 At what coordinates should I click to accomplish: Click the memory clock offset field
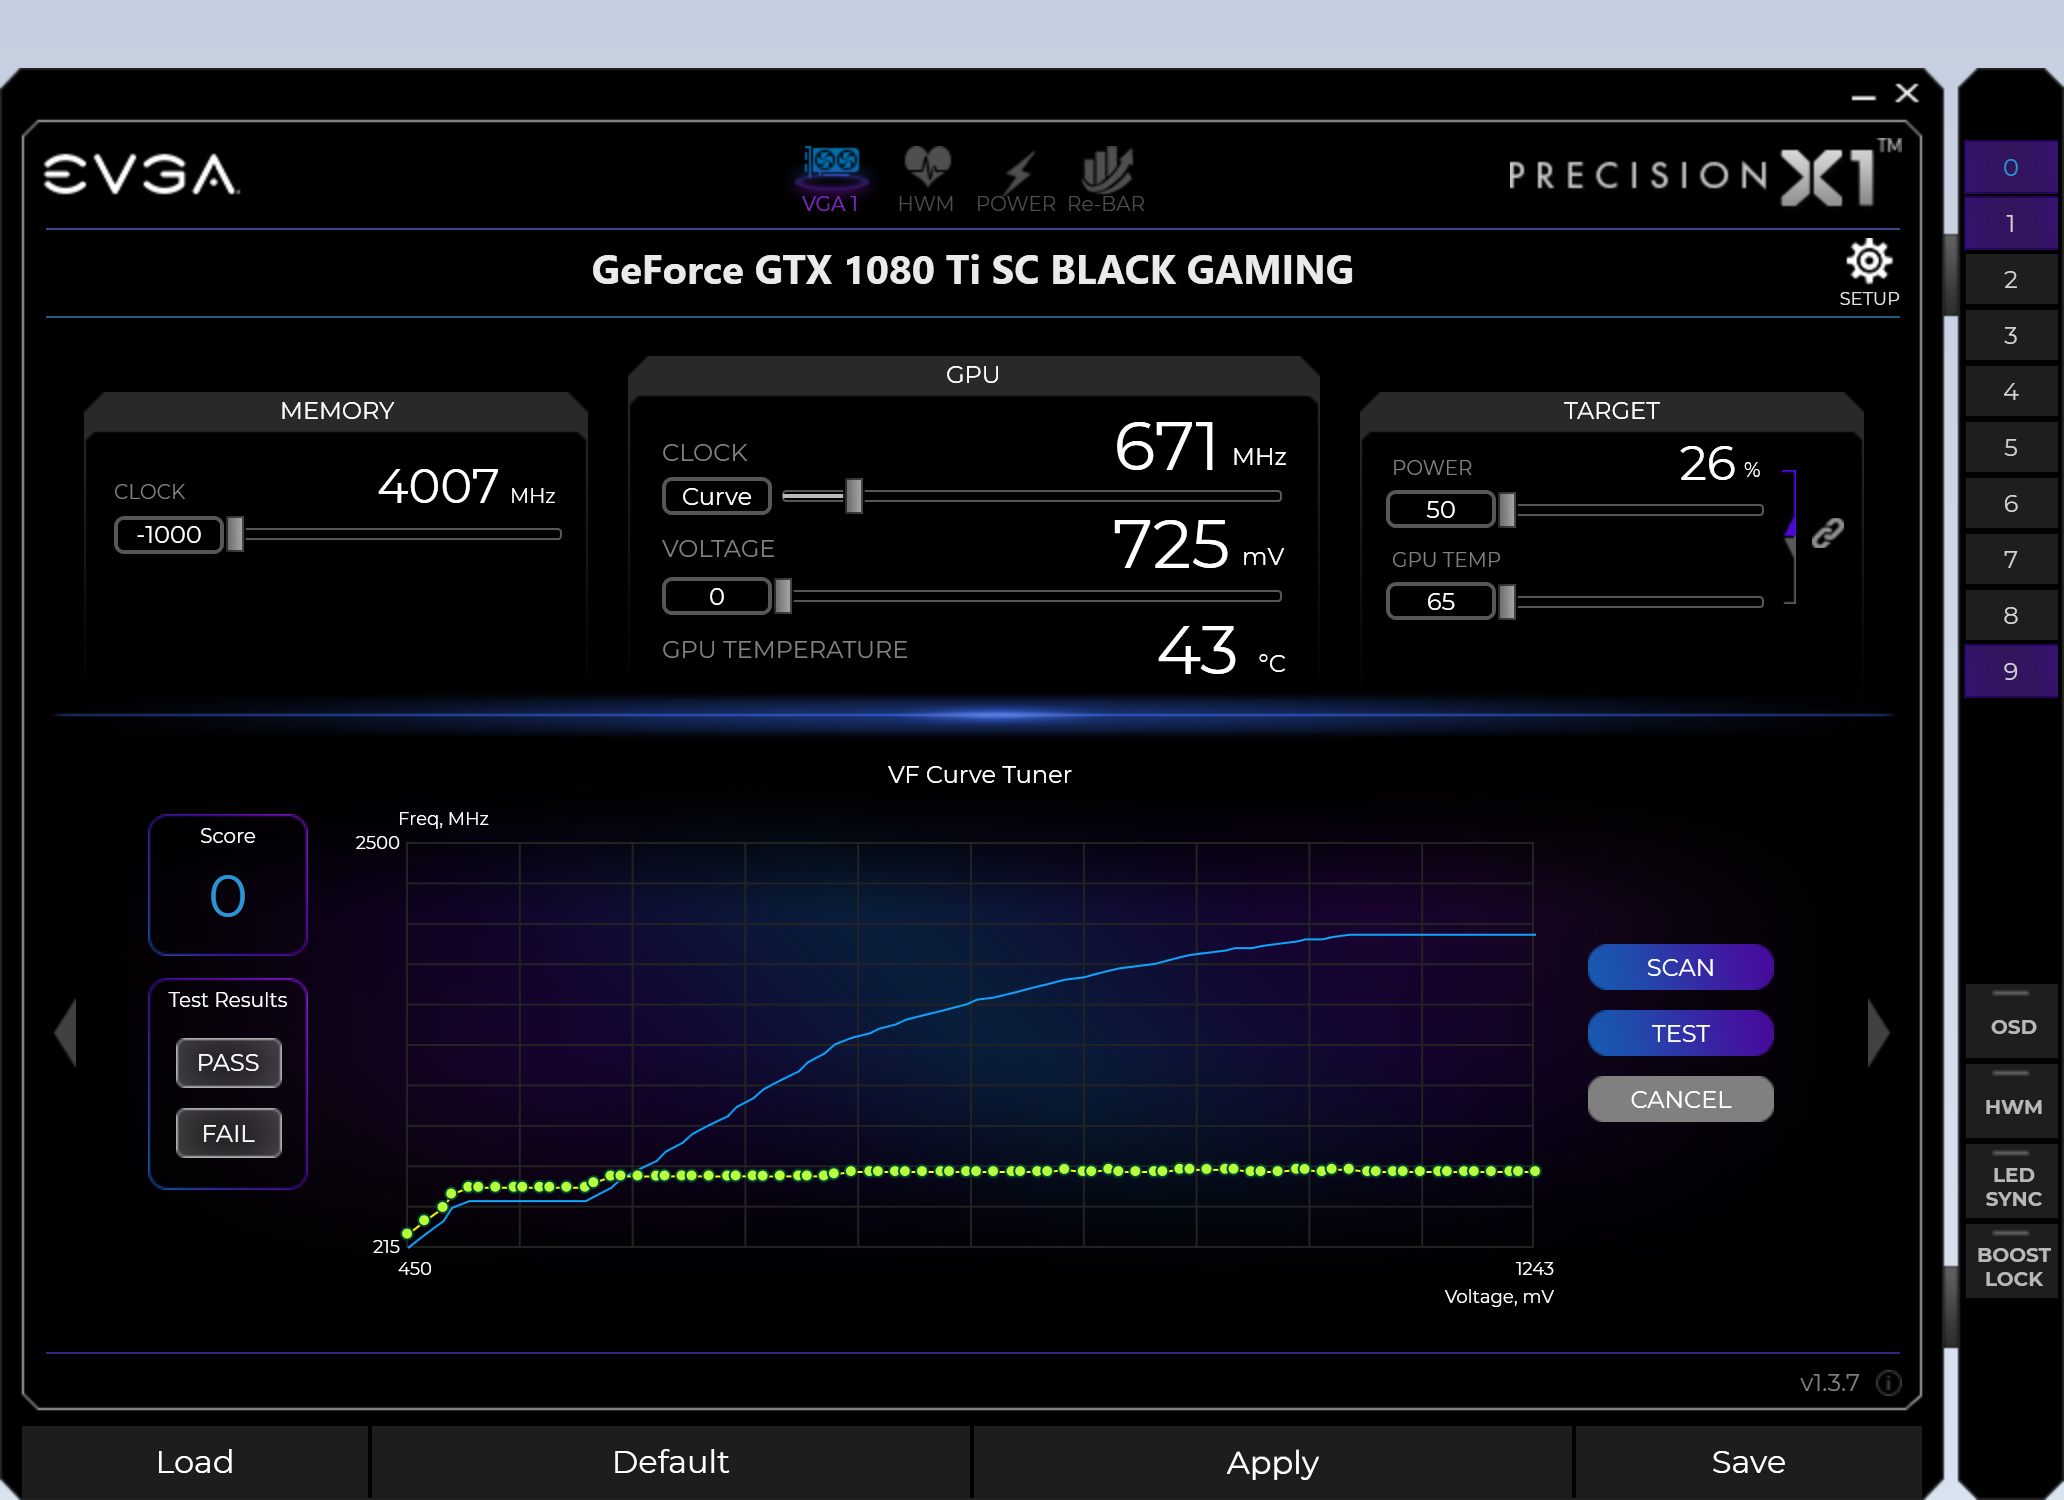168,534
